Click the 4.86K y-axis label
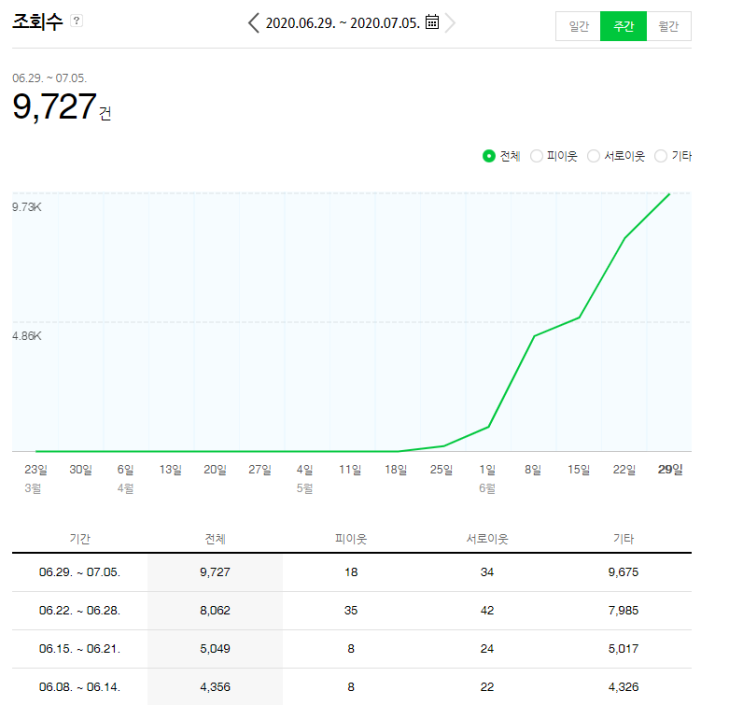This screenshot has height=705, width=743. [x=27, y=336]
